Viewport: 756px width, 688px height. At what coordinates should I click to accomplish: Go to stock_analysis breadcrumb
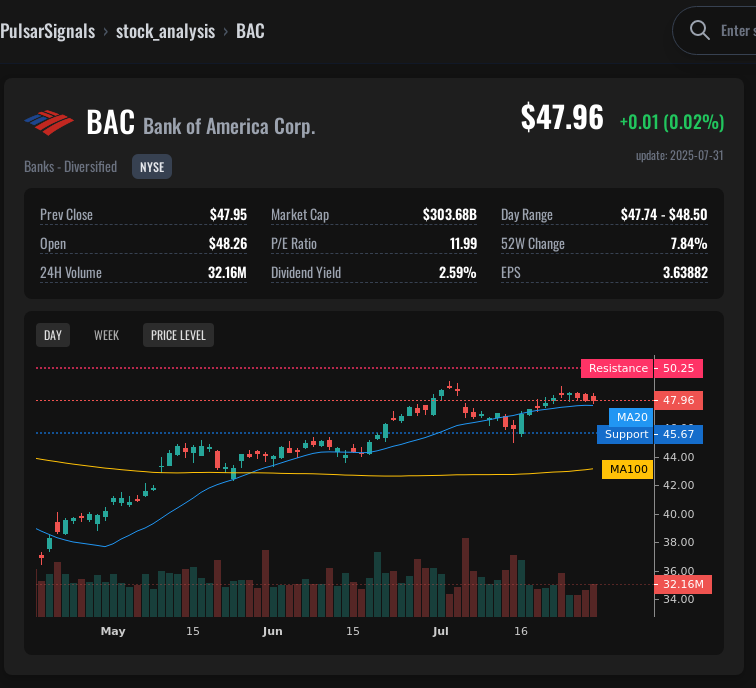click(165, 31)
